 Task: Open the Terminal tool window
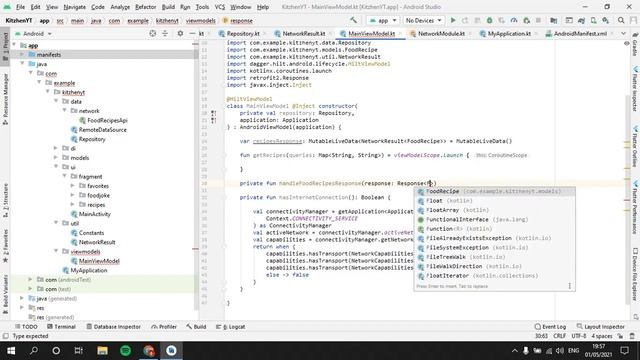click(x=61, y=327)
